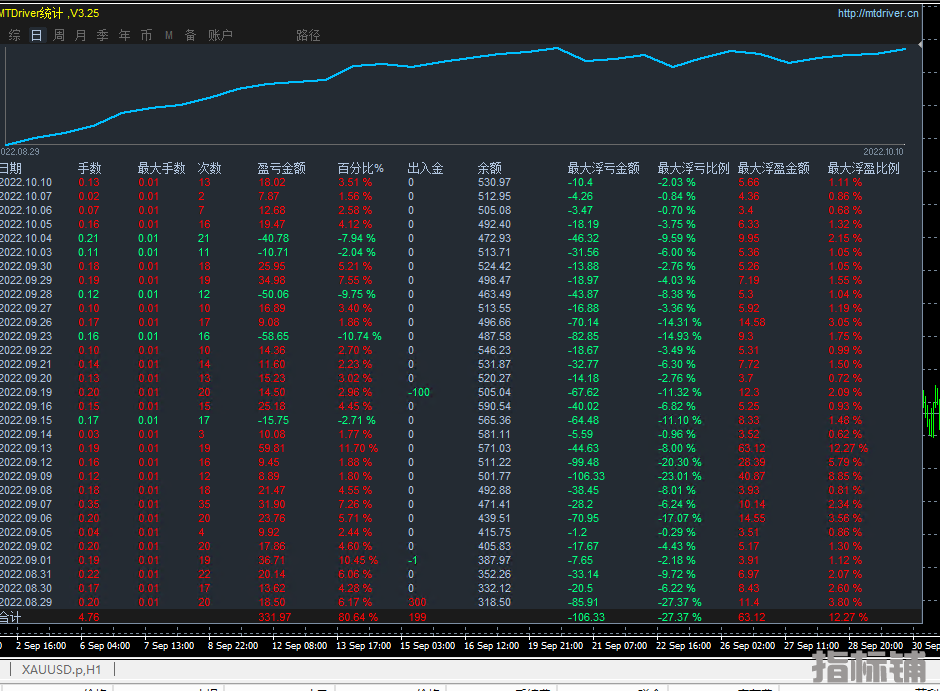Open the 周 weekly statistics tab
This screenshot has height=691, width=940.
tap(59, 35)
